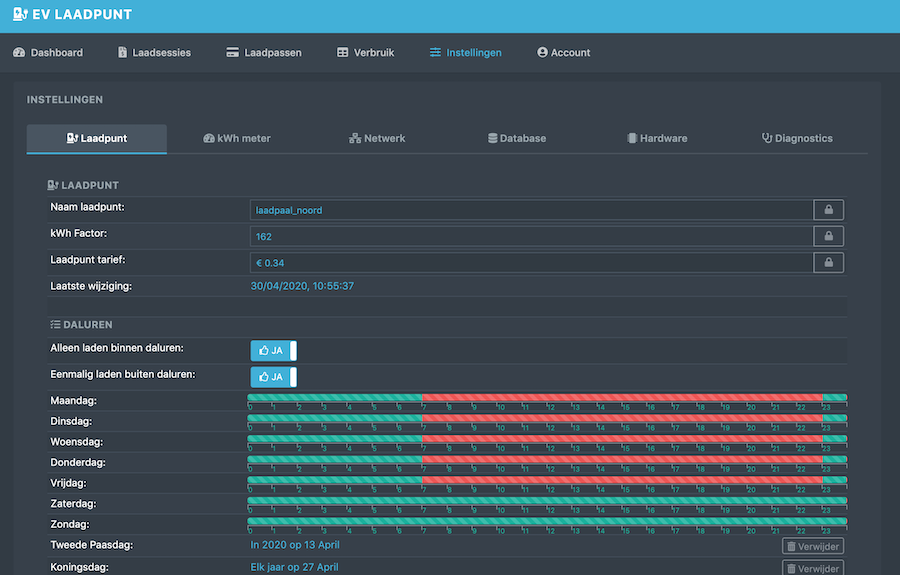This screenshot has height=575, width=900.
Task: Remove Tweede Paasdag with Verwijder button
Action: [x=812, y=546]
